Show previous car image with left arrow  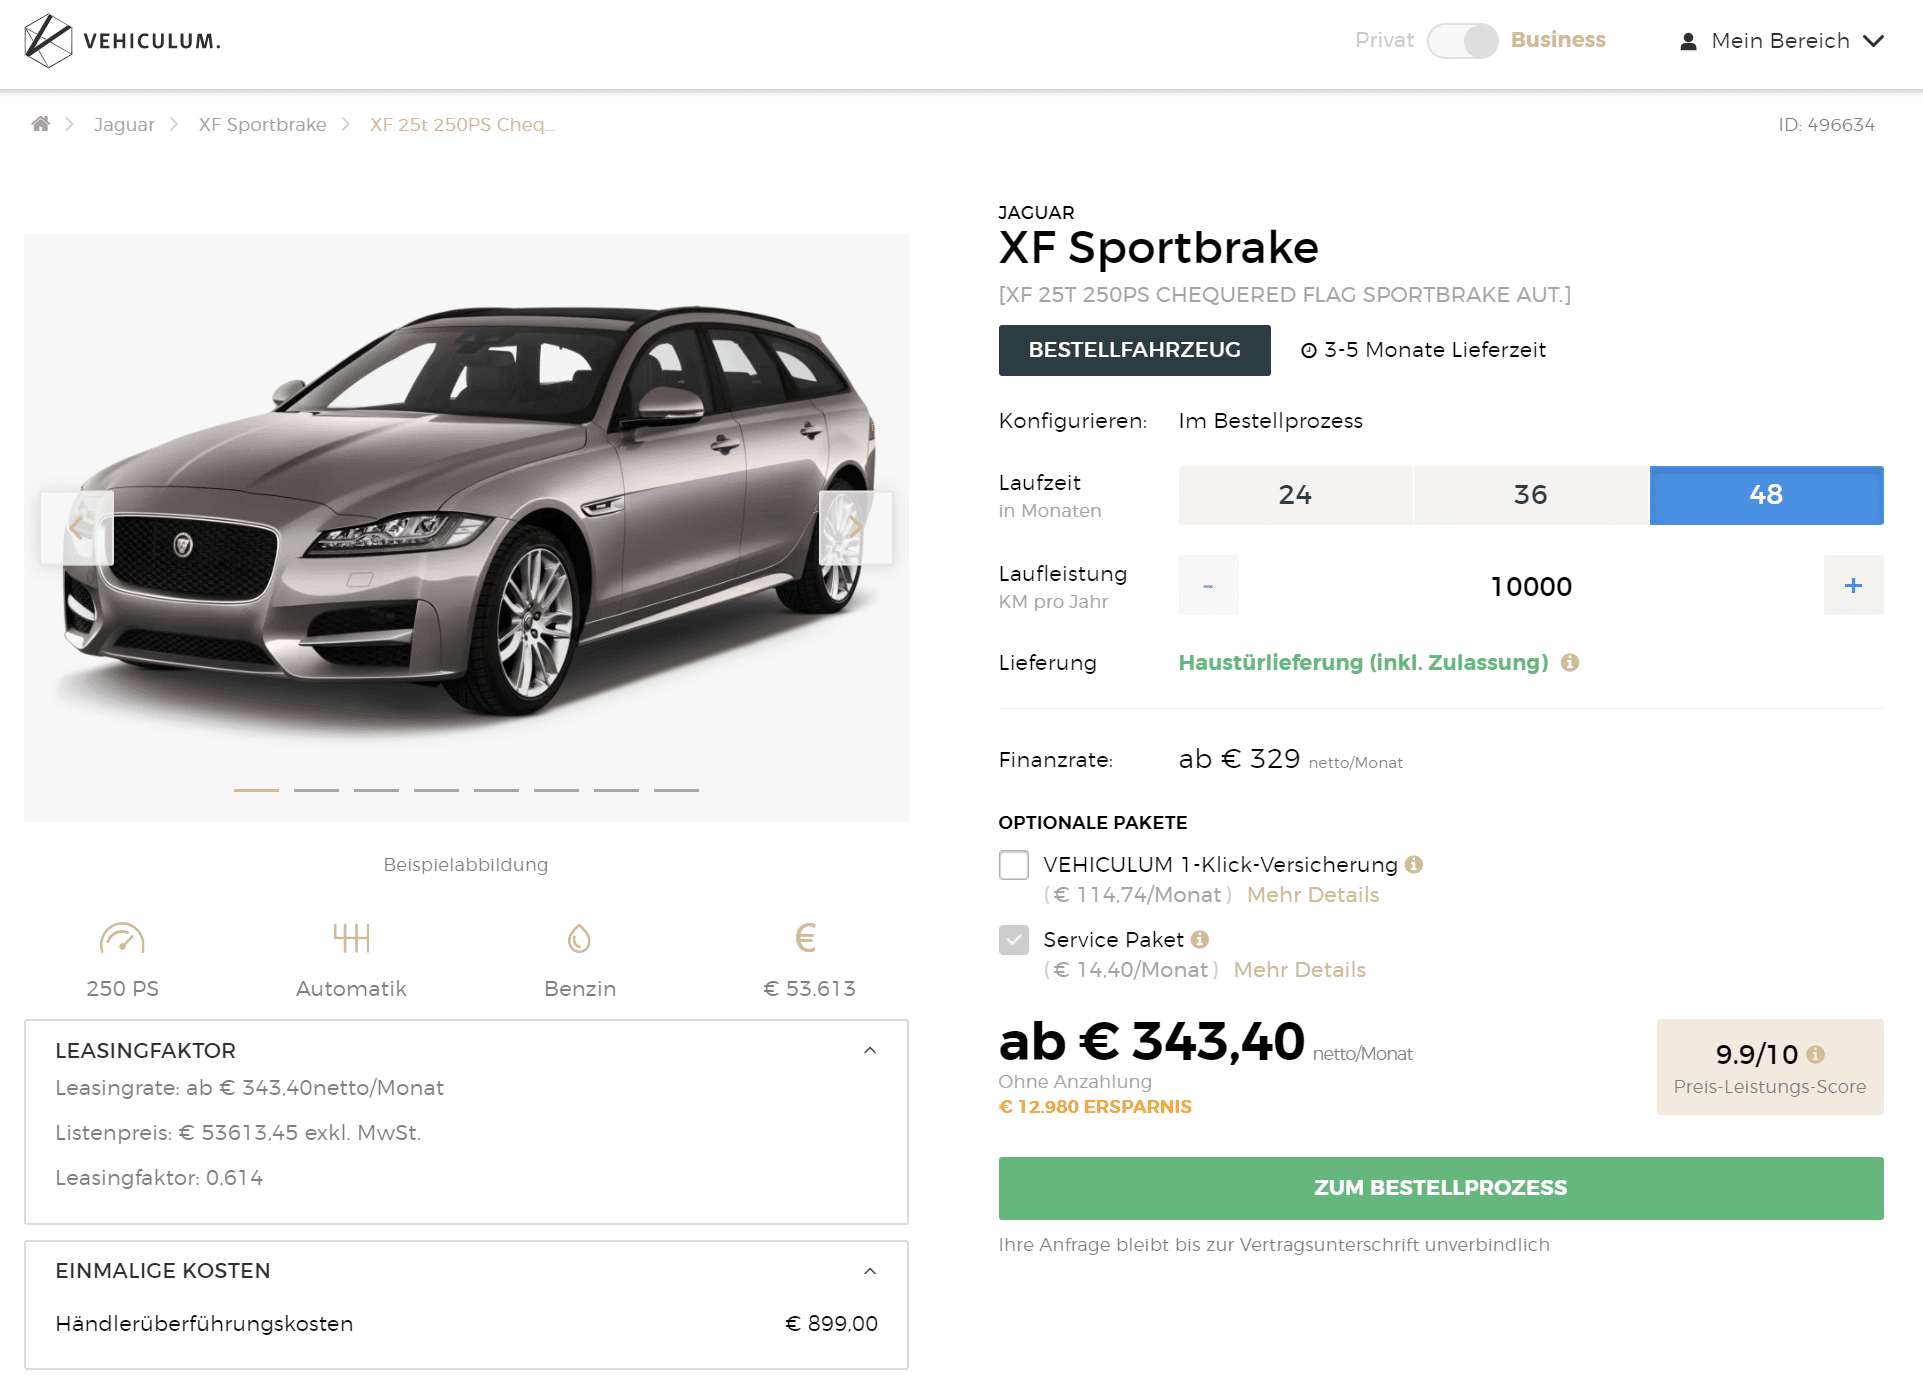[77, 527]
